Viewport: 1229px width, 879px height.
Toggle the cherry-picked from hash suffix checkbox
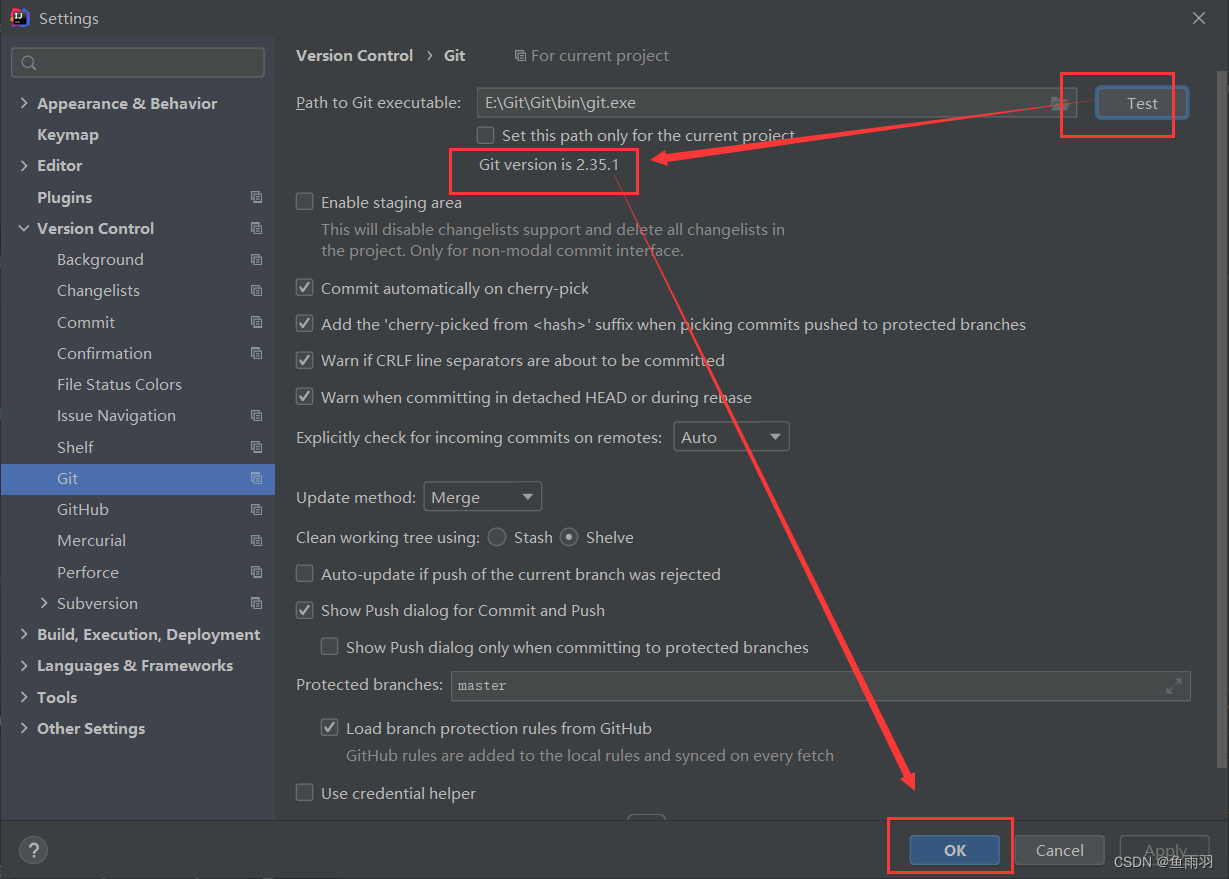coord(304,324)
